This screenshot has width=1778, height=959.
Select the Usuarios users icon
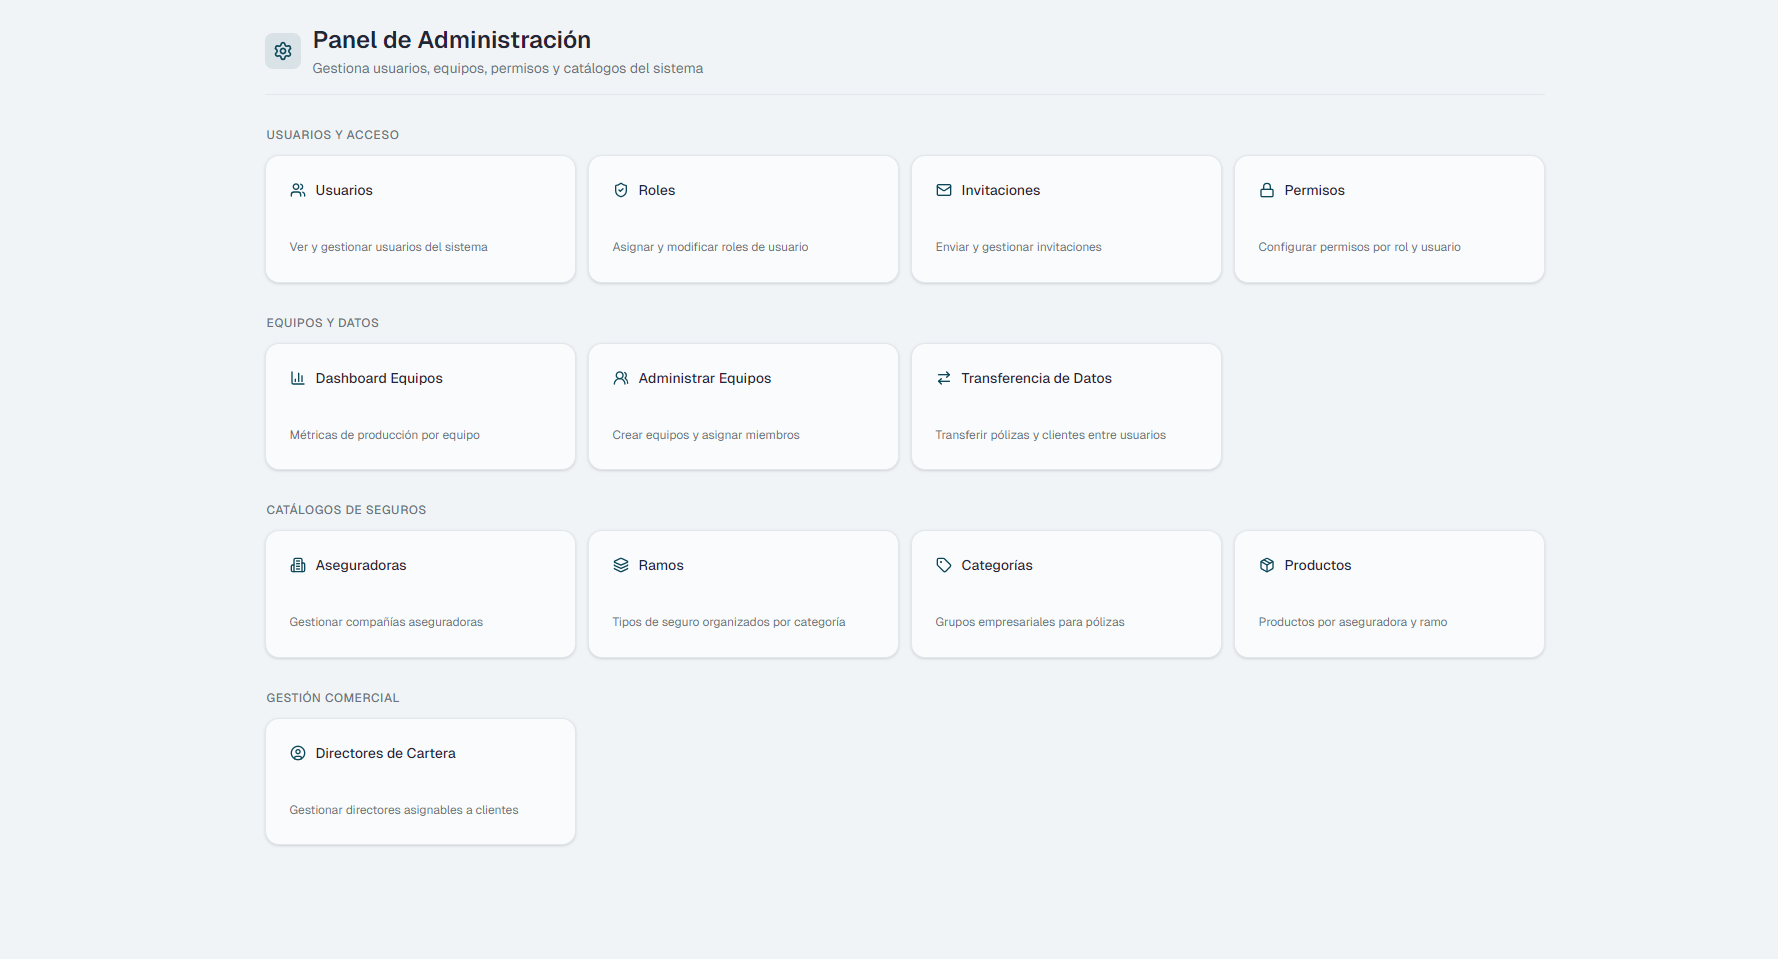(297, 190)
